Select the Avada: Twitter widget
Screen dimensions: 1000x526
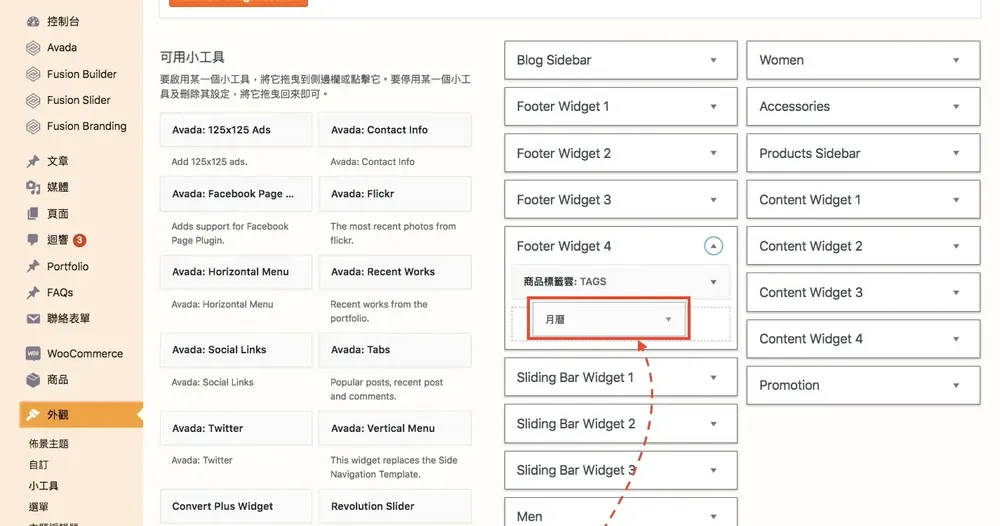coord(236,428)
